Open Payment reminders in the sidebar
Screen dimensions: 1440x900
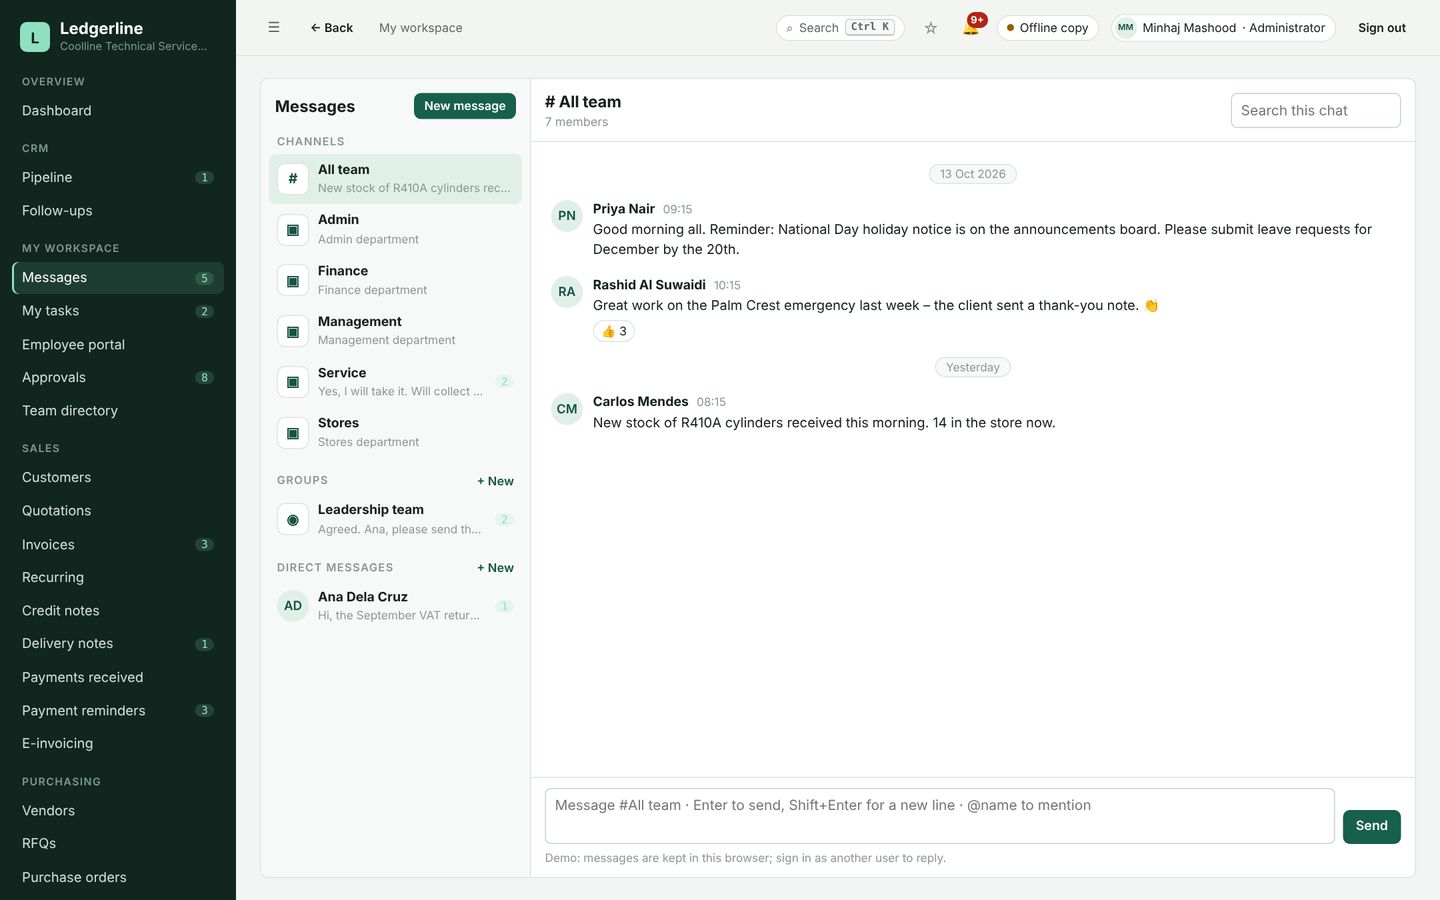118,711
